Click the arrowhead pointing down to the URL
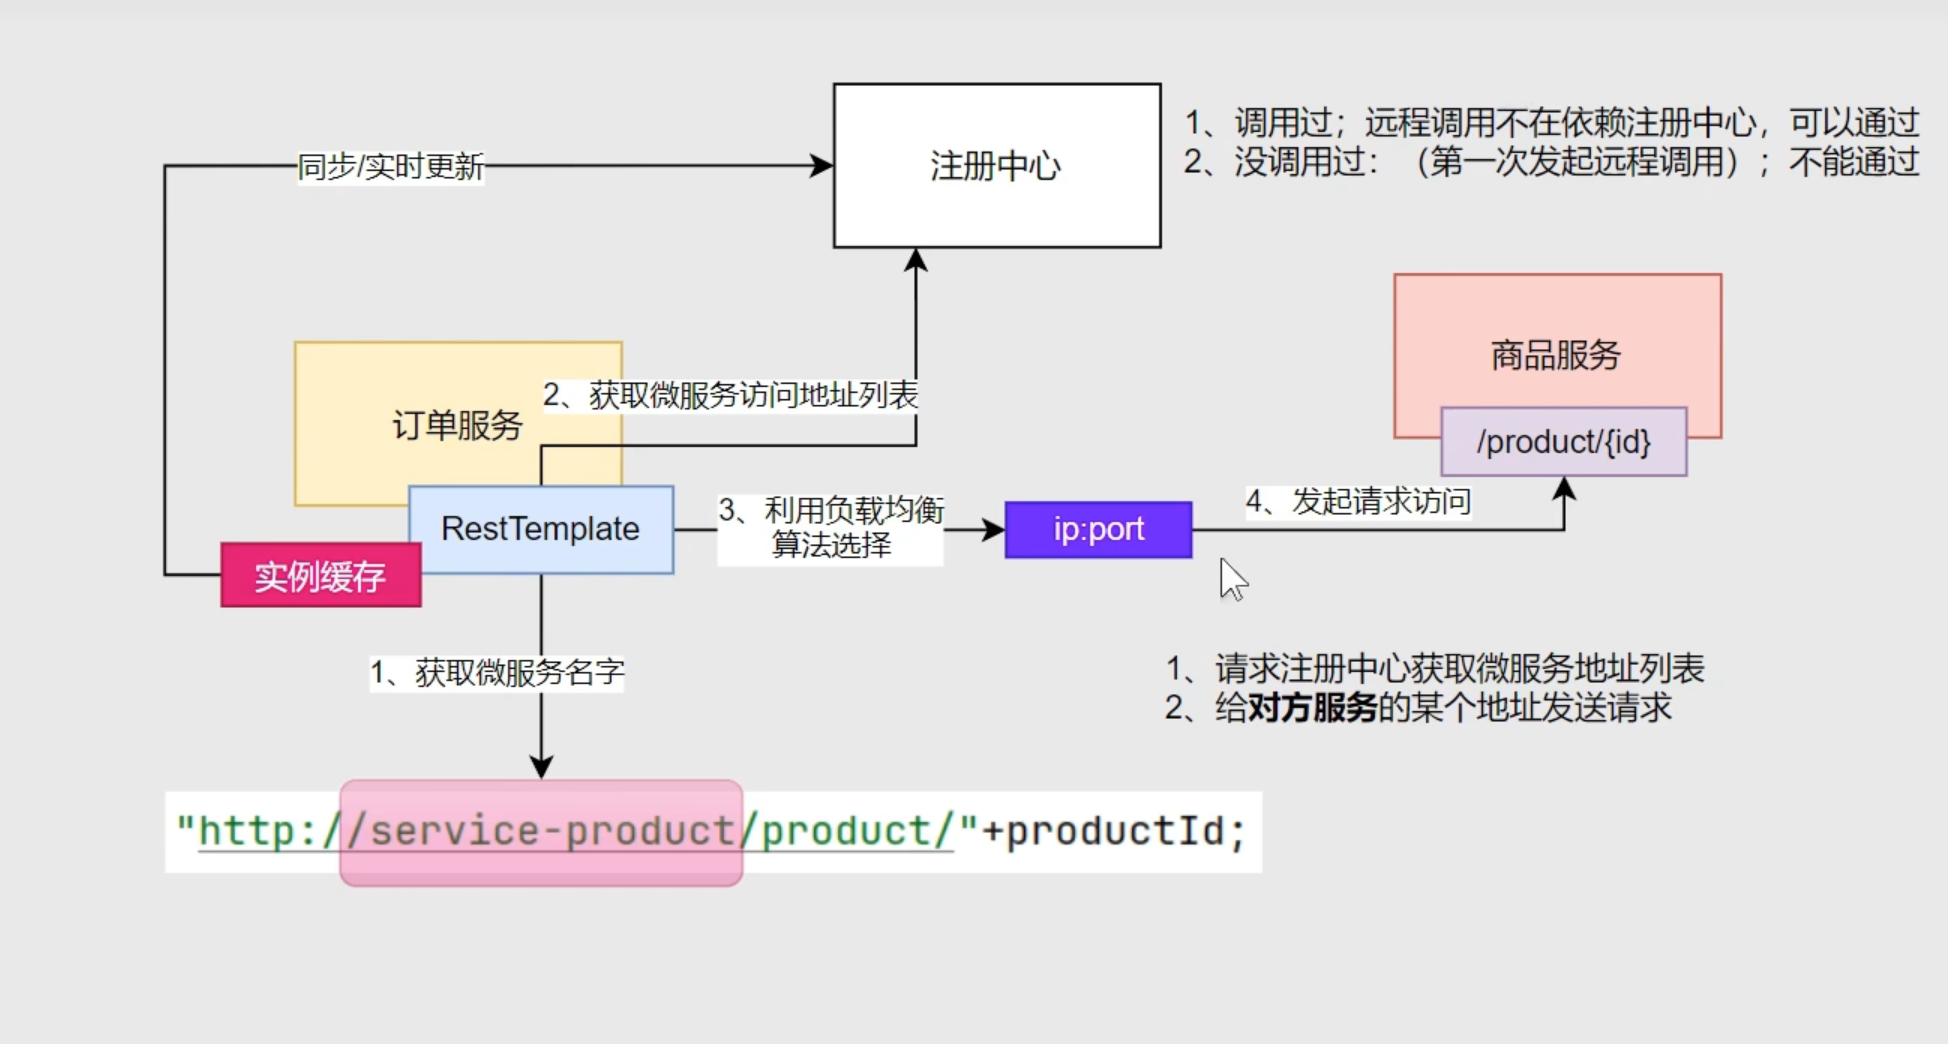Image resolution: width=1948 pixels, height=1044 pixels. (541, 767)
